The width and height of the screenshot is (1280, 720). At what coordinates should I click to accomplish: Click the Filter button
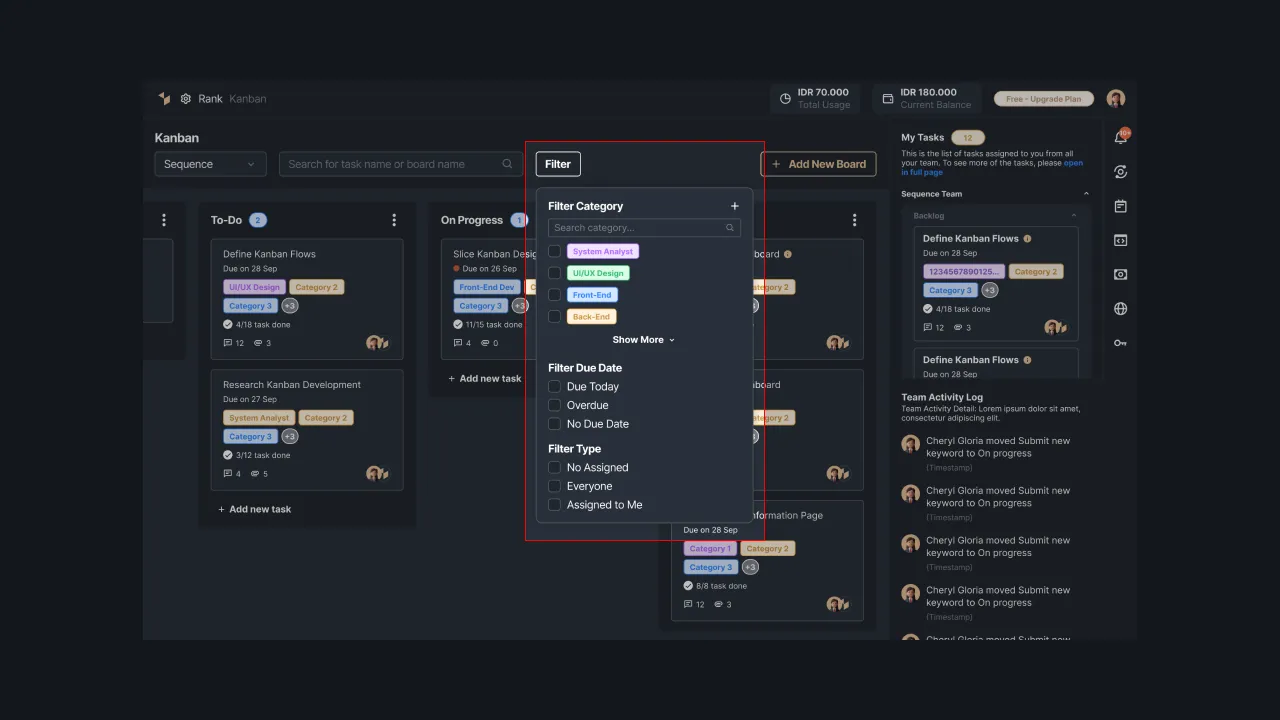tap(558, 164)
